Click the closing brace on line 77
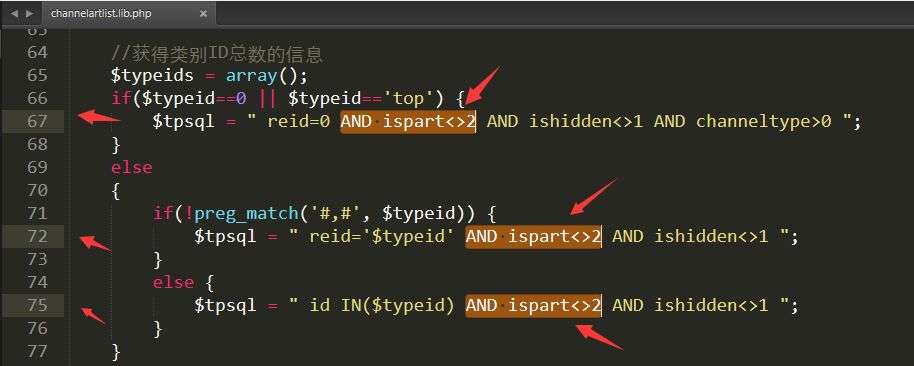The width and height of the screenshot is (914, 366). point(116,351)
